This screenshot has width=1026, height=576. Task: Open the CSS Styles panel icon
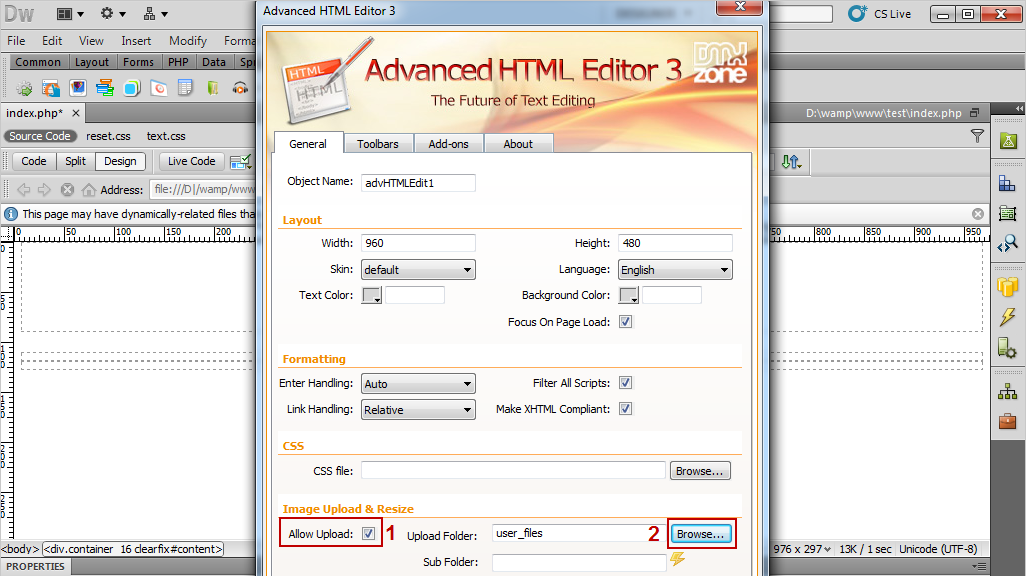(x=1007, y=184)
